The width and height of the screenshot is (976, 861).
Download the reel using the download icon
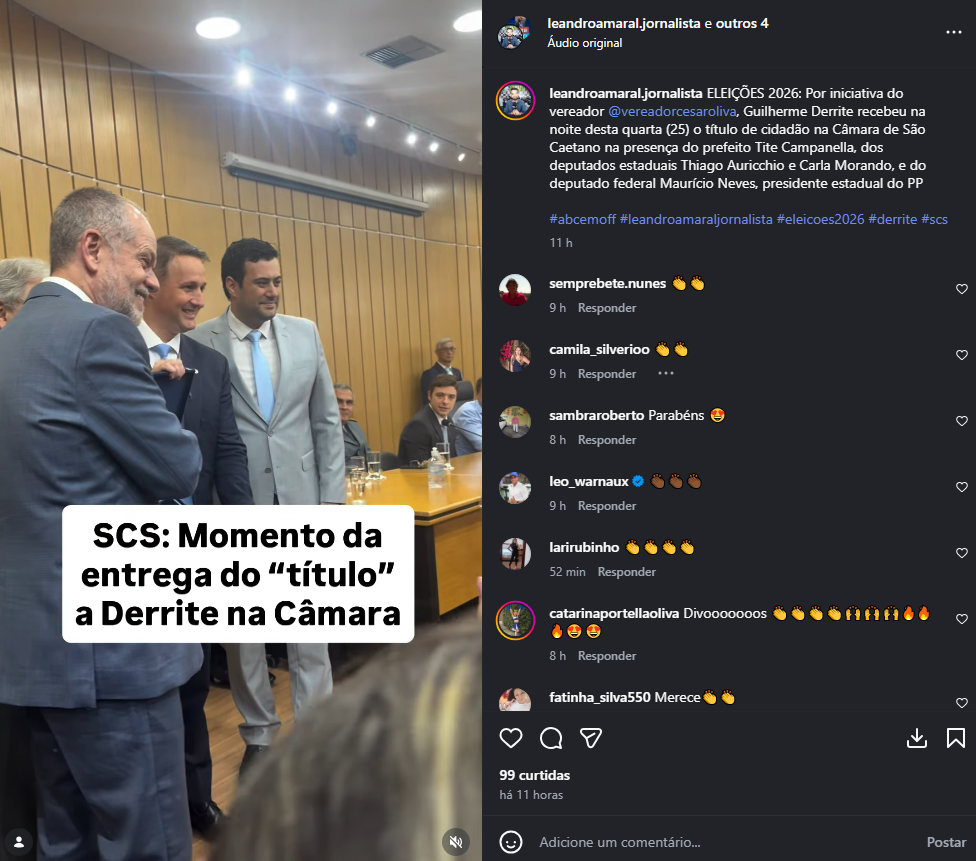click(916, 738)
